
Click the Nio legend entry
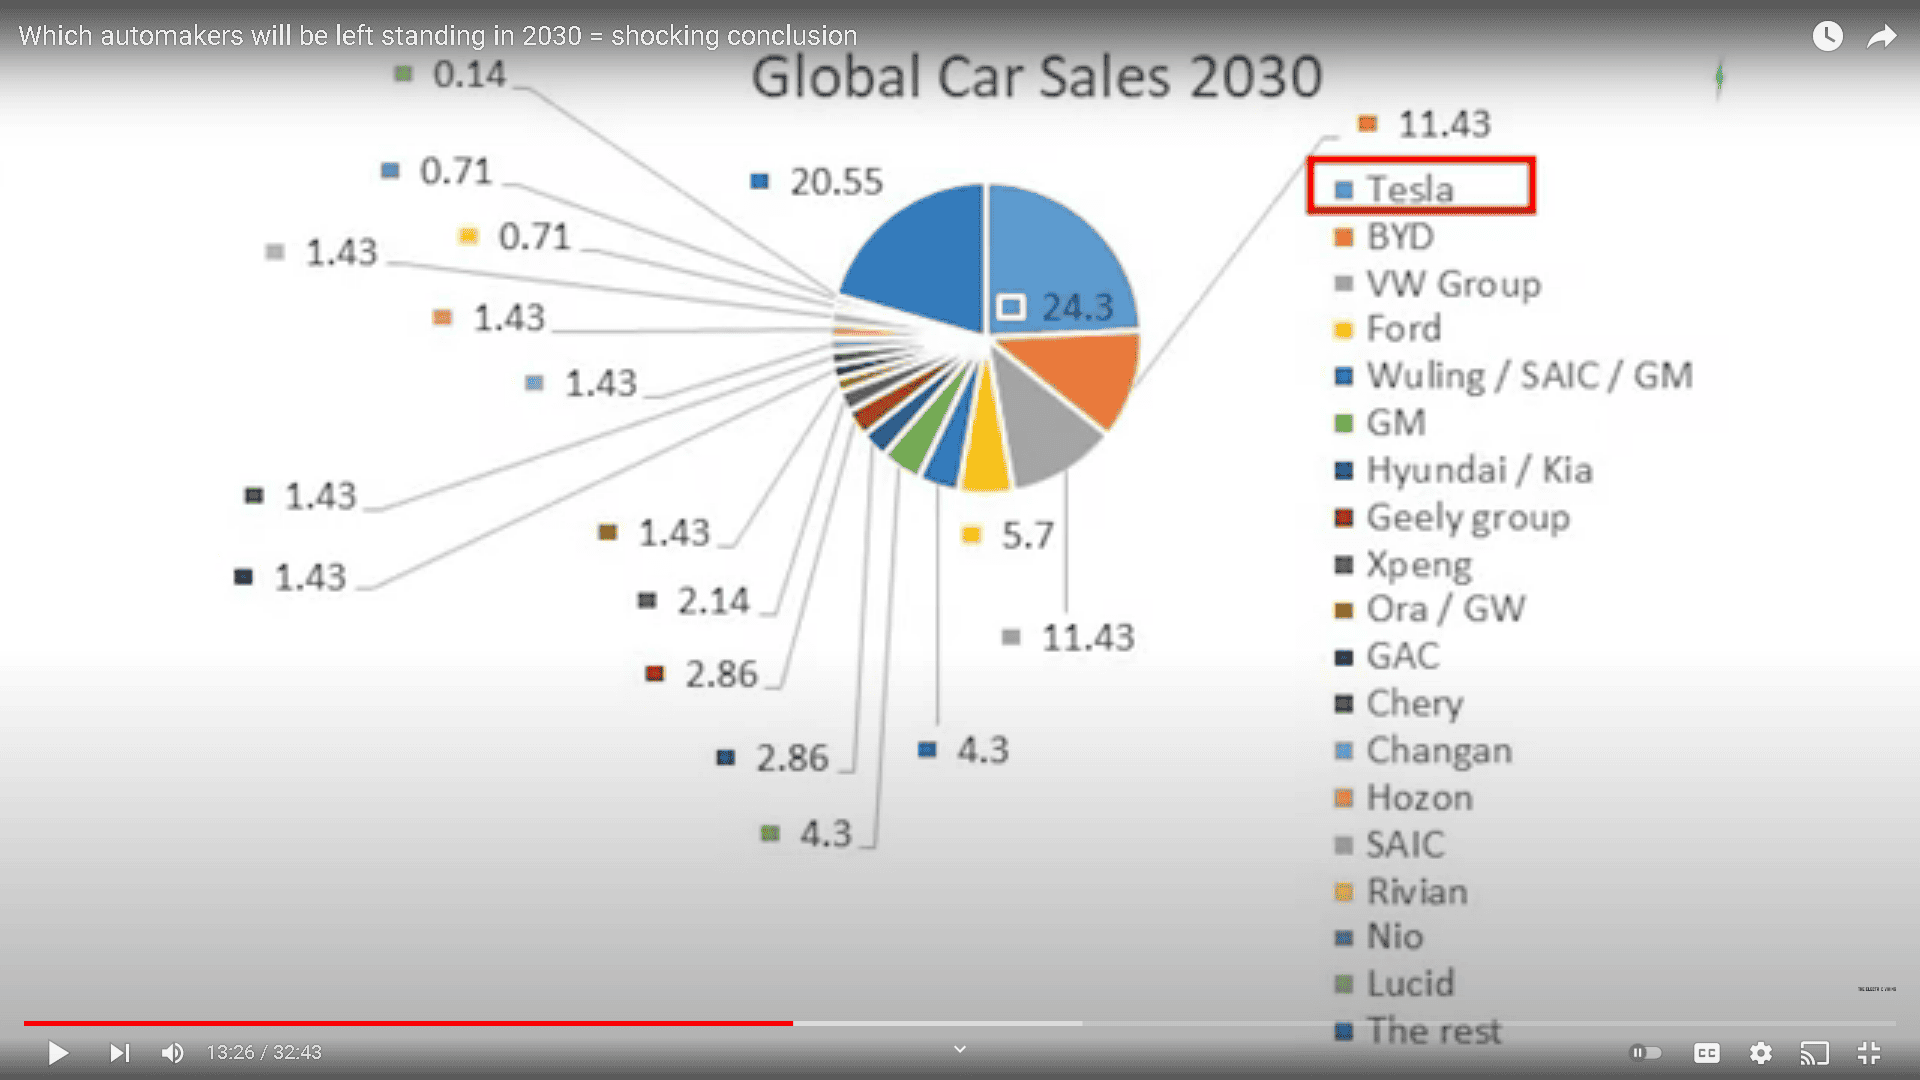click(1379, 937)
